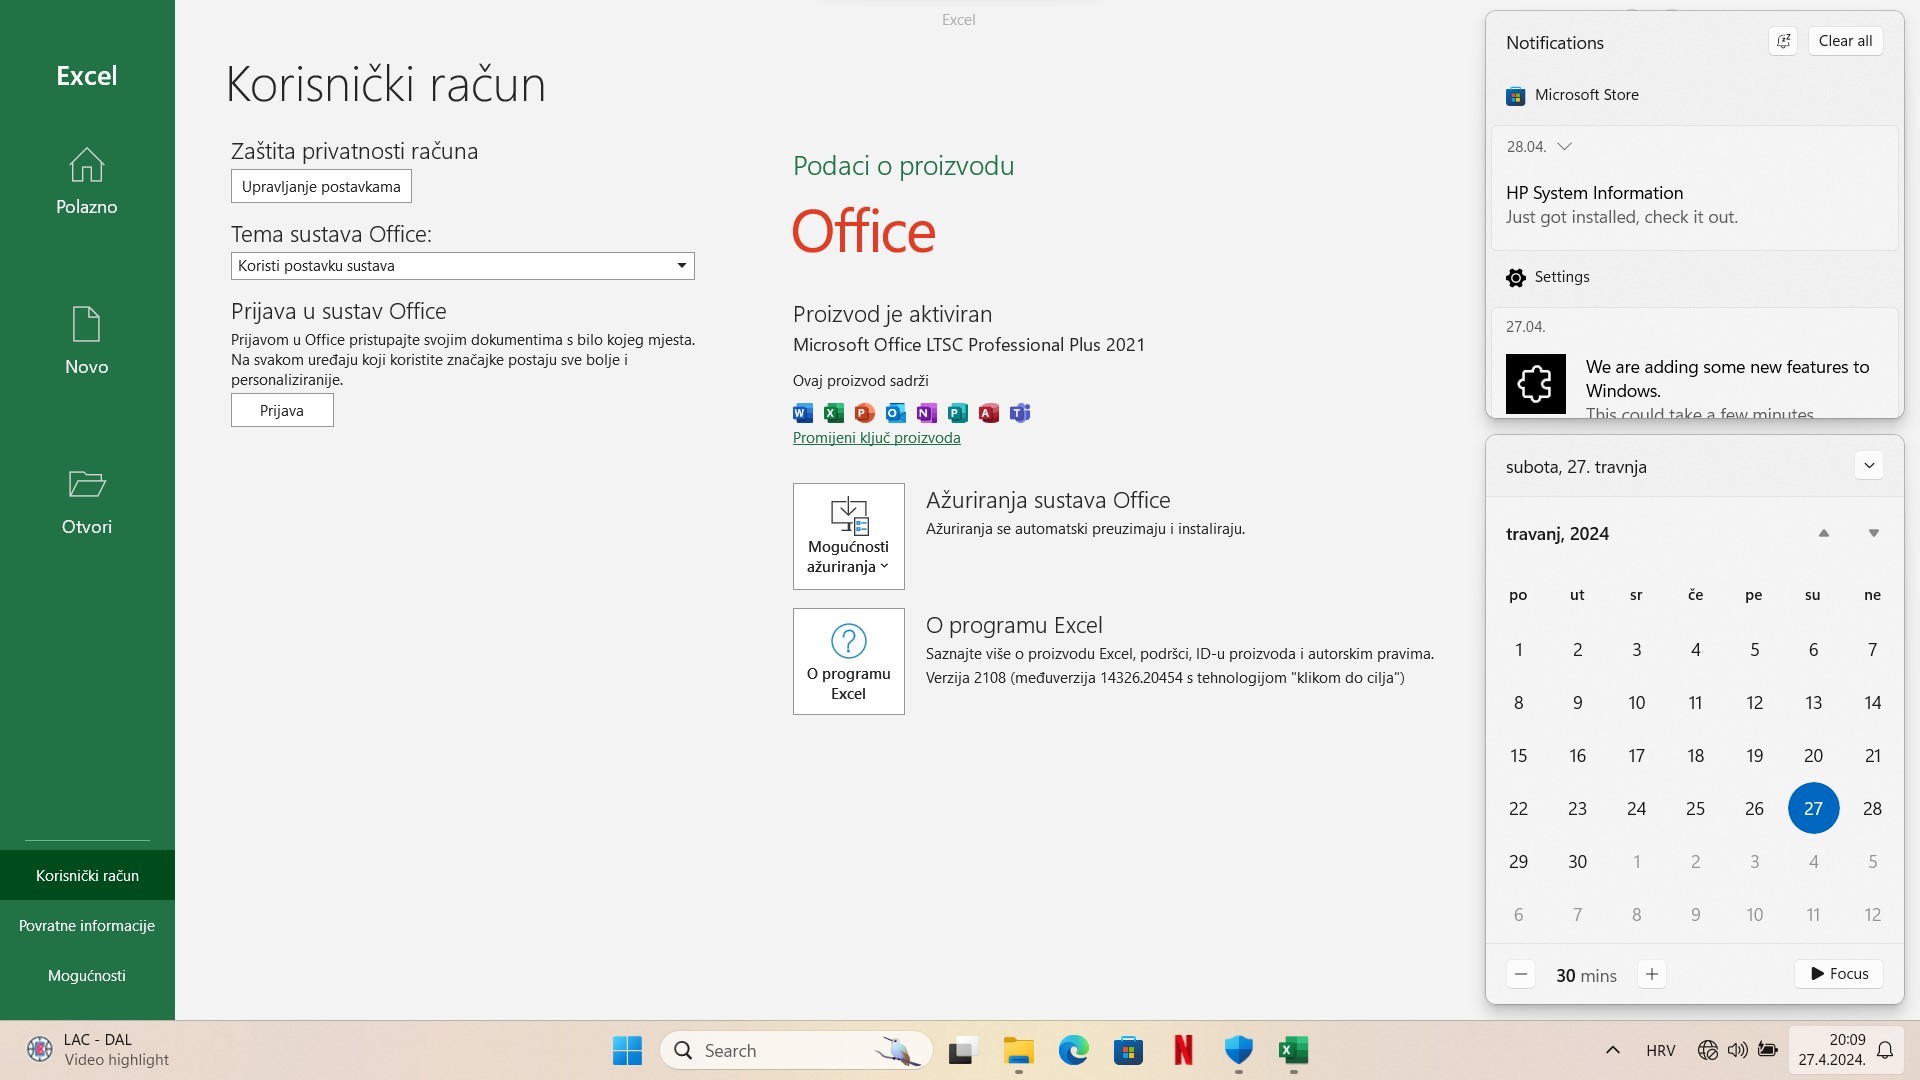The width and height of the screenshot is (1920, 1080).
Task: Open the Otvori file page
Action: pos(87,501)
